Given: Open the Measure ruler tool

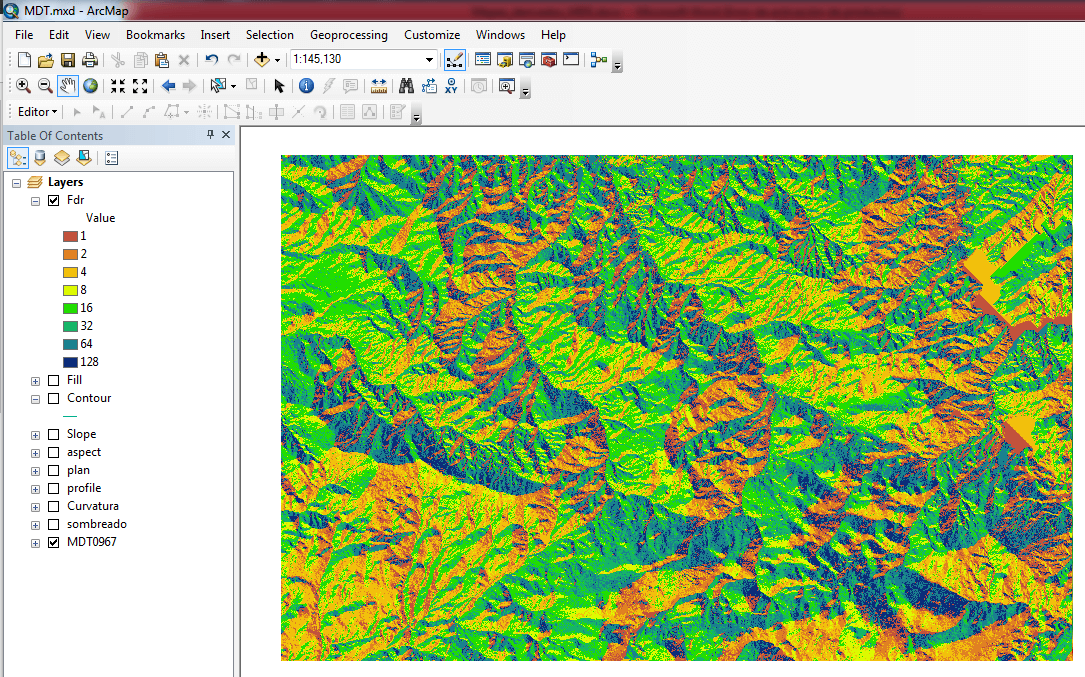Looking at the screenshot, I should (379, 86).
